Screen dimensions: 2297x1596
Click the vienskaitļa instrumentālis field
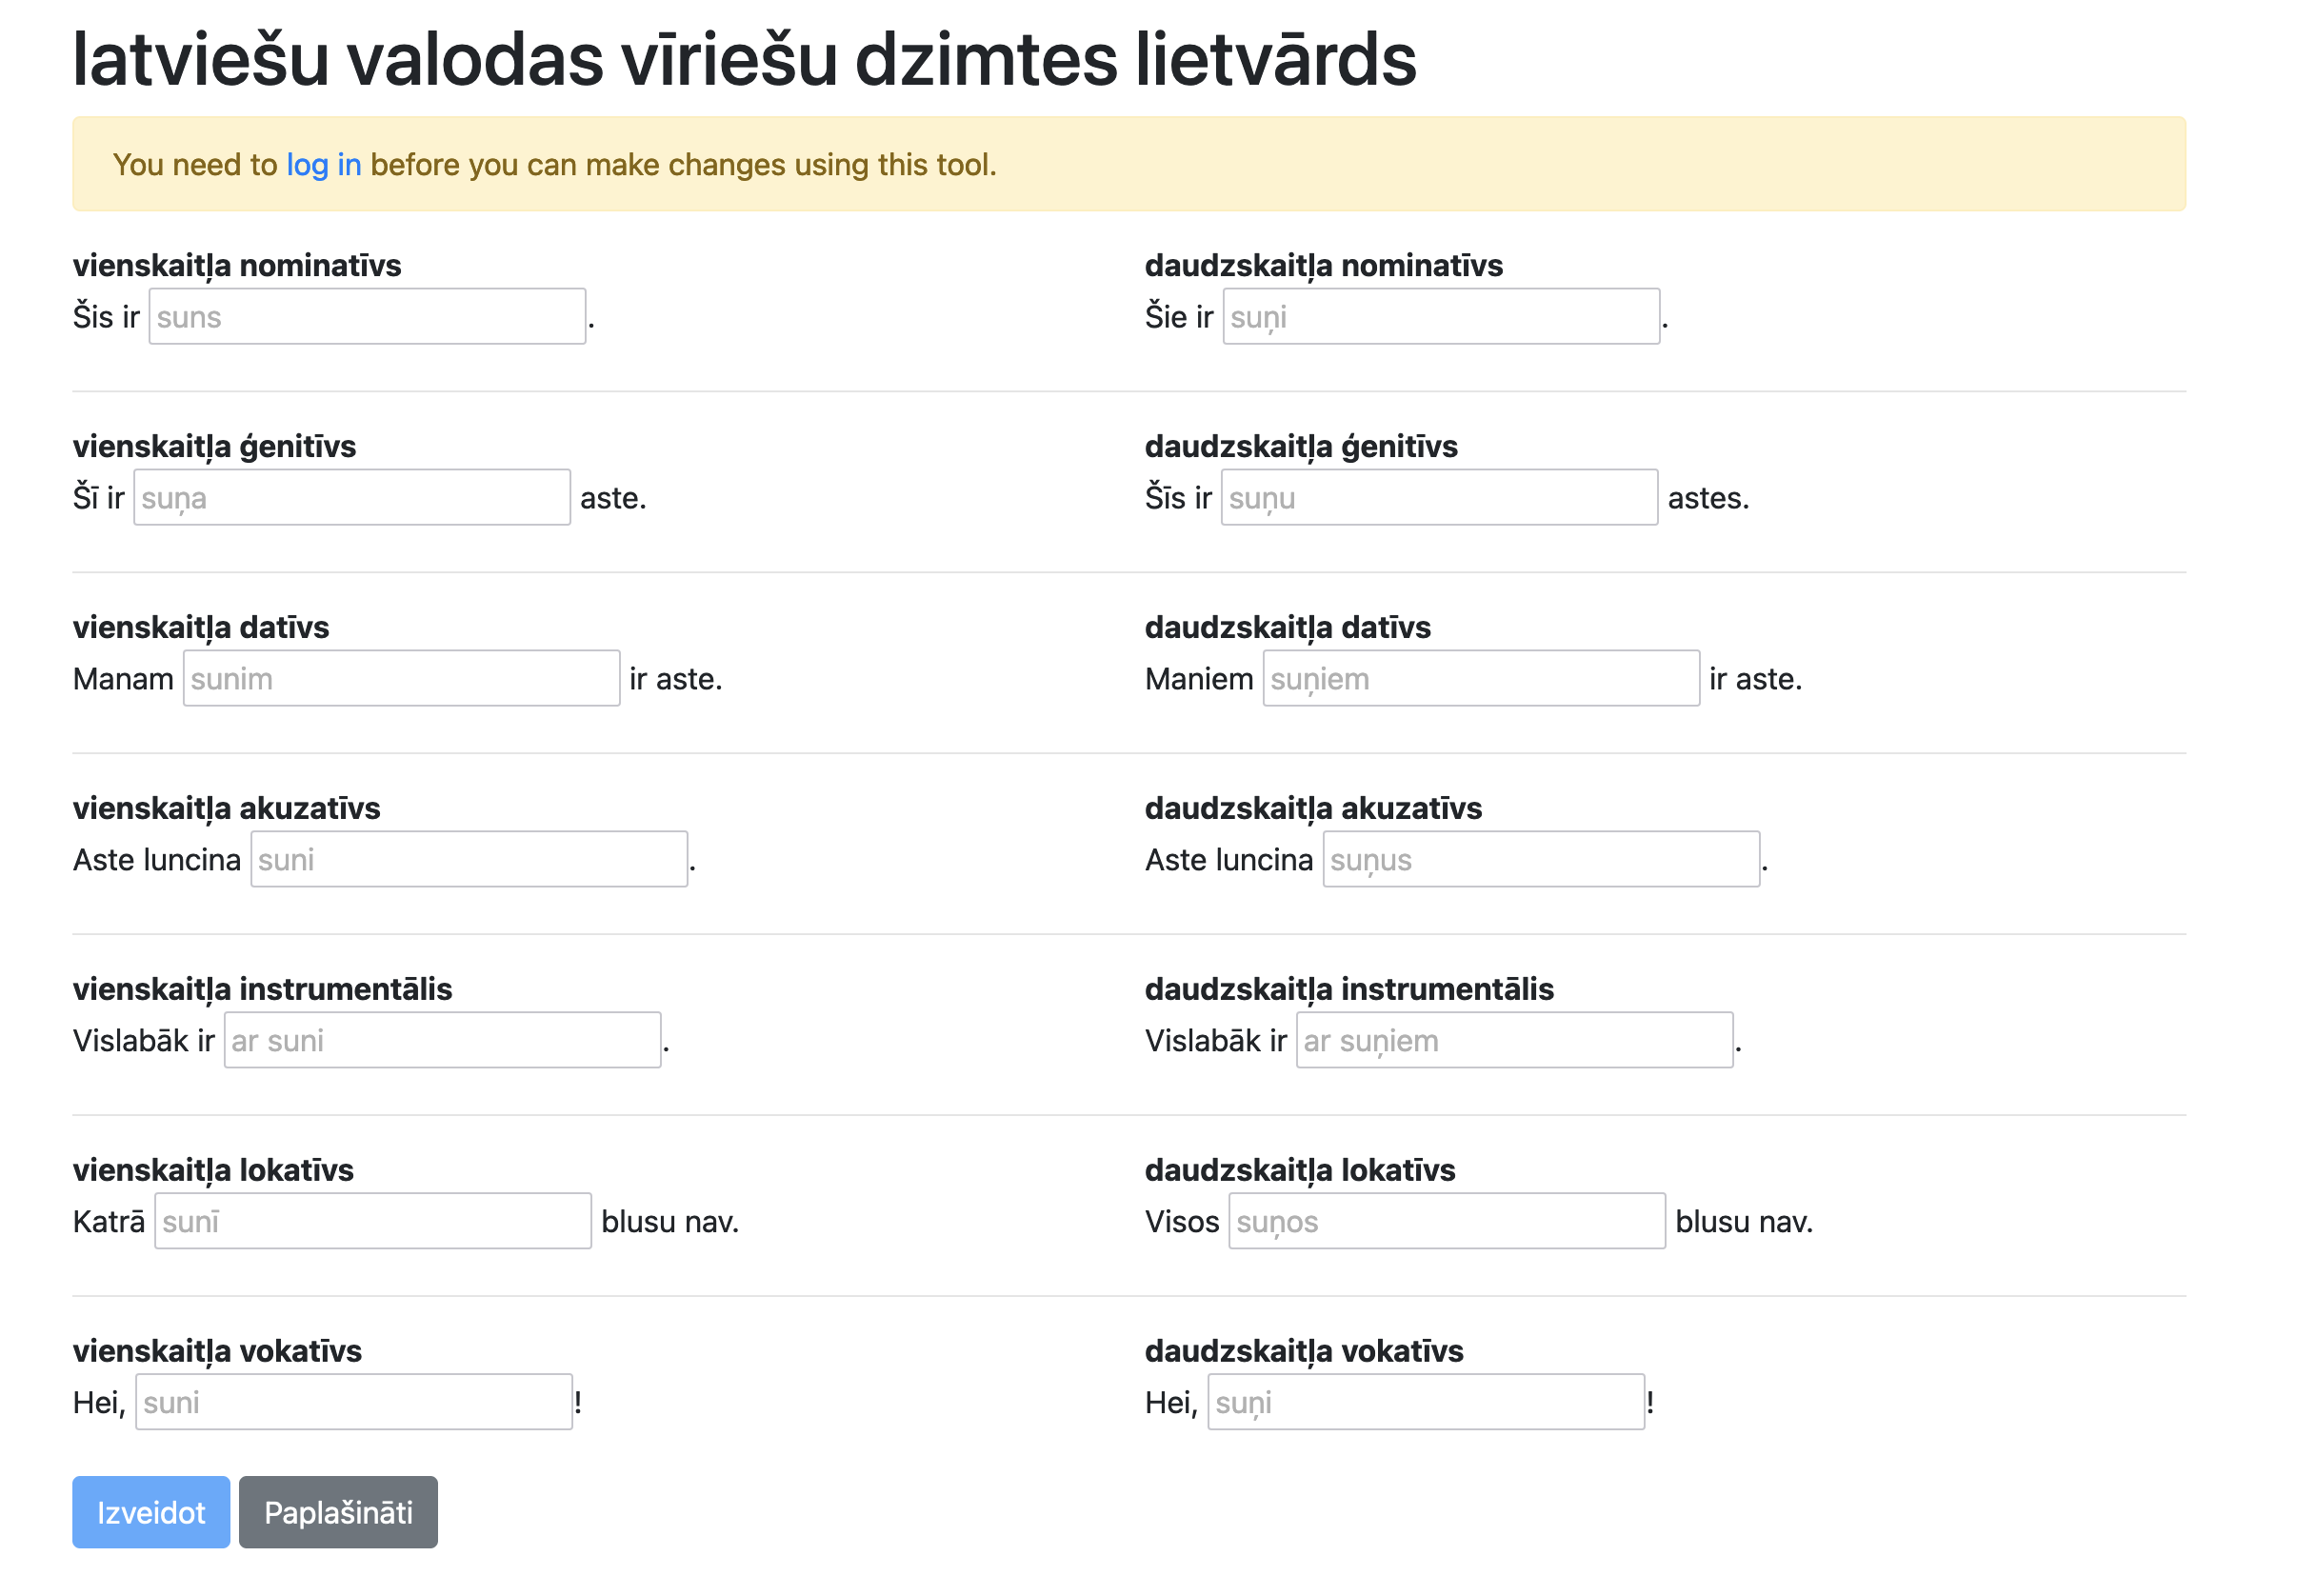442,1040
